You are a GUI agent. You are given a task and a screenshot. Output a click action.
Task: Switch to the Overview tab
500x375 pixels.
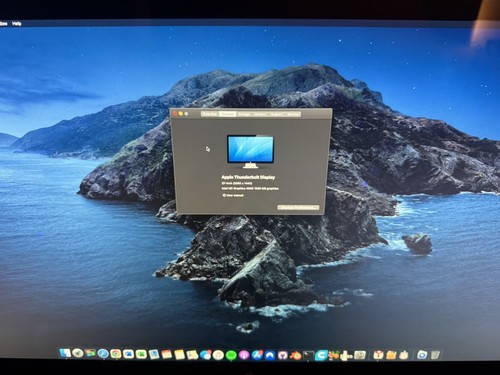point(210,114)
